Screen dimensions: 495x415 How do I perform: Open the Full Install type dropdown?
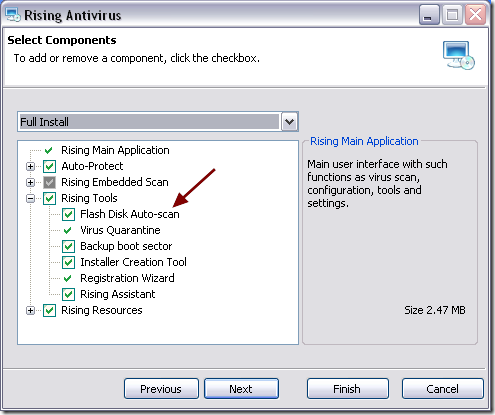289,122
